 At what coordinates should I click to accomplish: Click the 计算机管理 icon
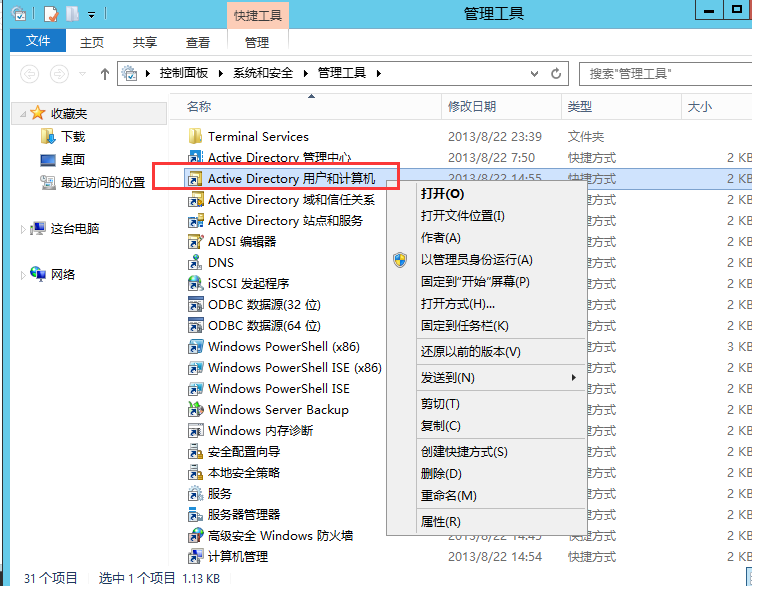(195, 556)
